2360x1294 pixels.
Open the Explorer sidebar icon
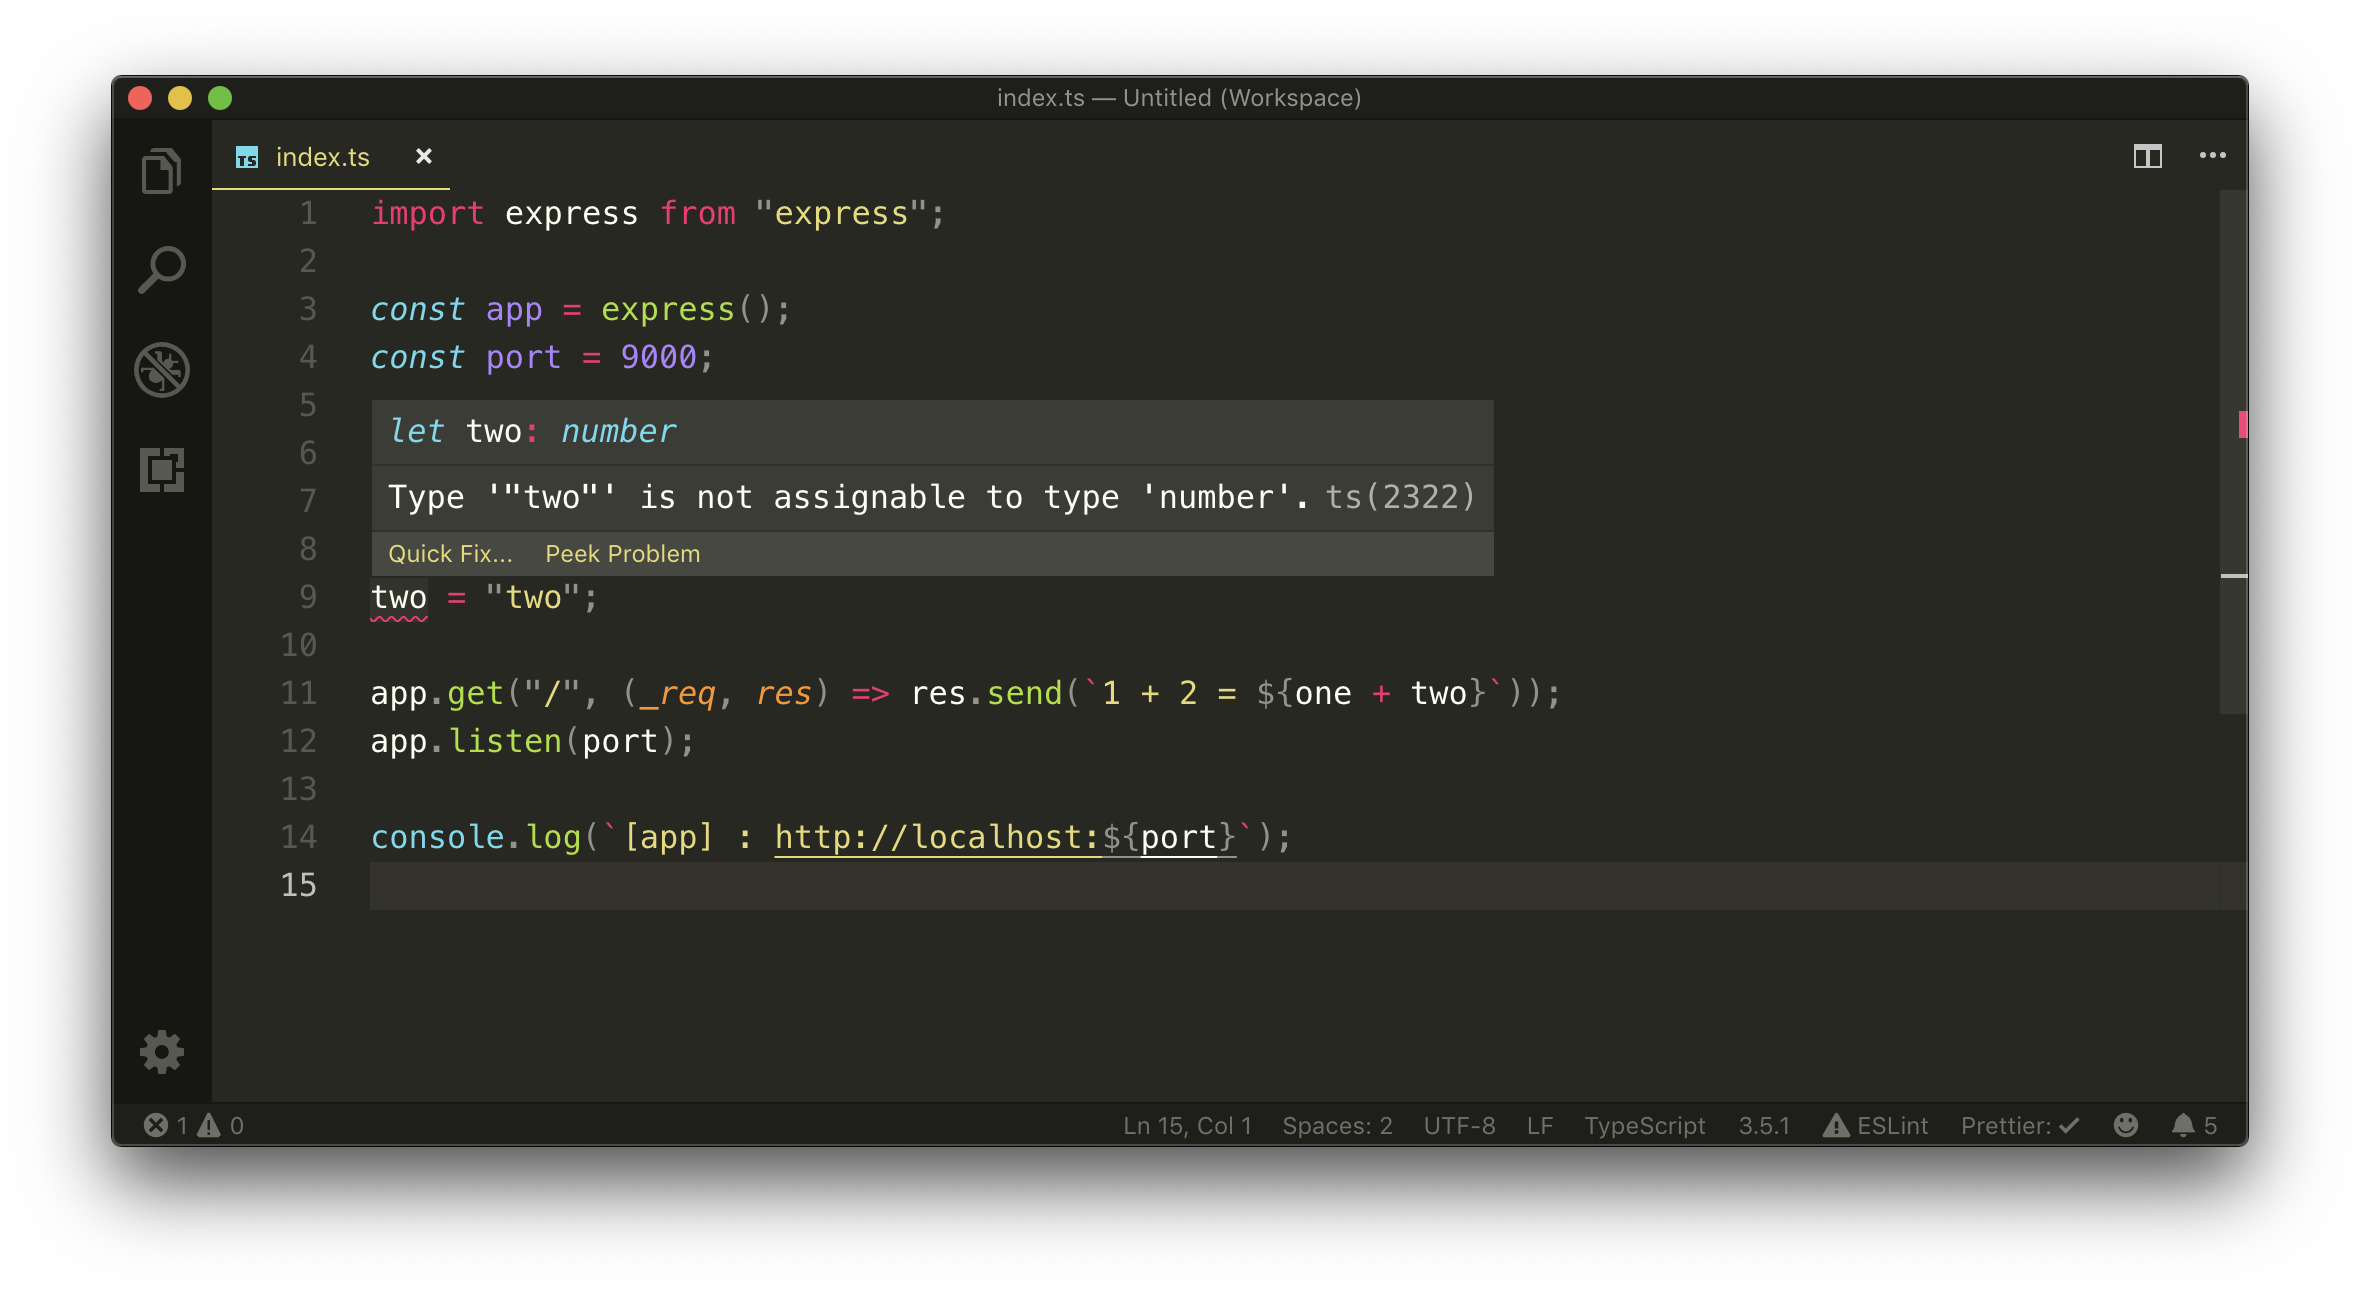(x=162, y=169)
